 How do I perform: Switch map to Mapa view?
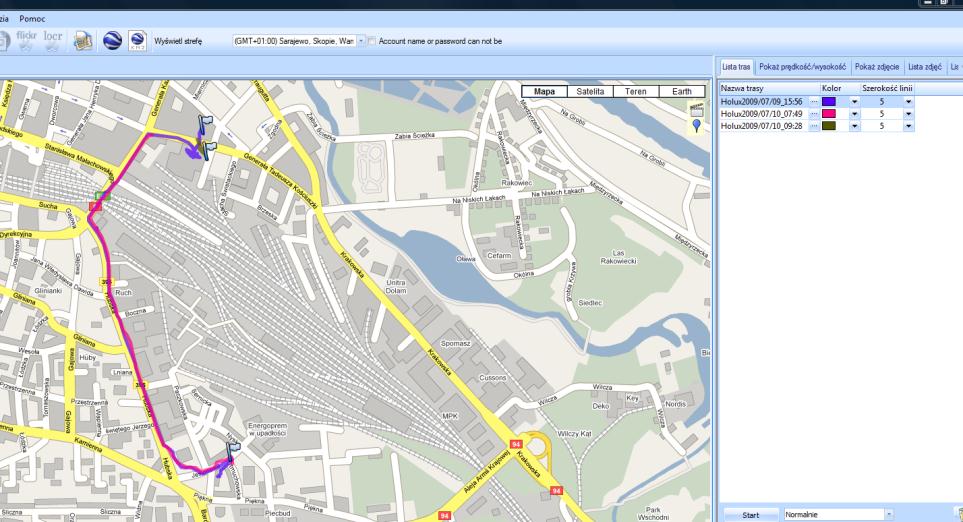[544, 92]
